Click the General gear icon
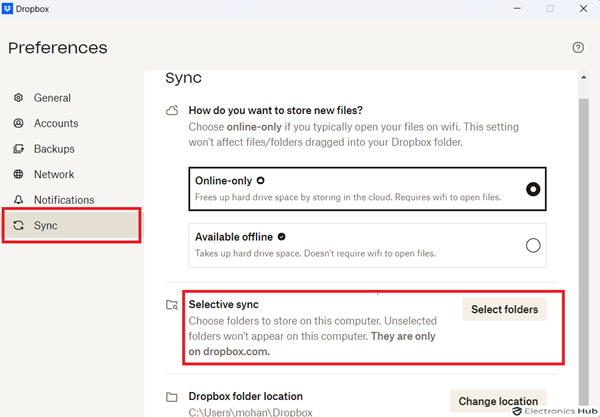Screen dimensions: 600x417 pos(18,98)
